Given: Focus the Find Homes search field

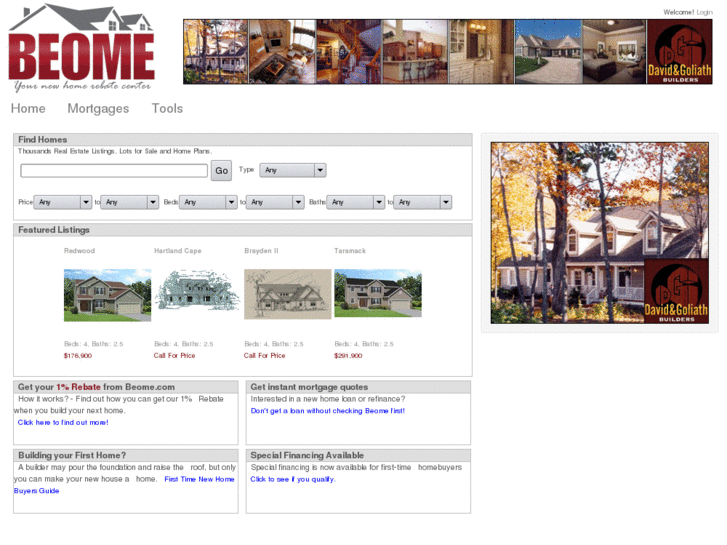Looking at the screenshot, I should pos(114,171).
